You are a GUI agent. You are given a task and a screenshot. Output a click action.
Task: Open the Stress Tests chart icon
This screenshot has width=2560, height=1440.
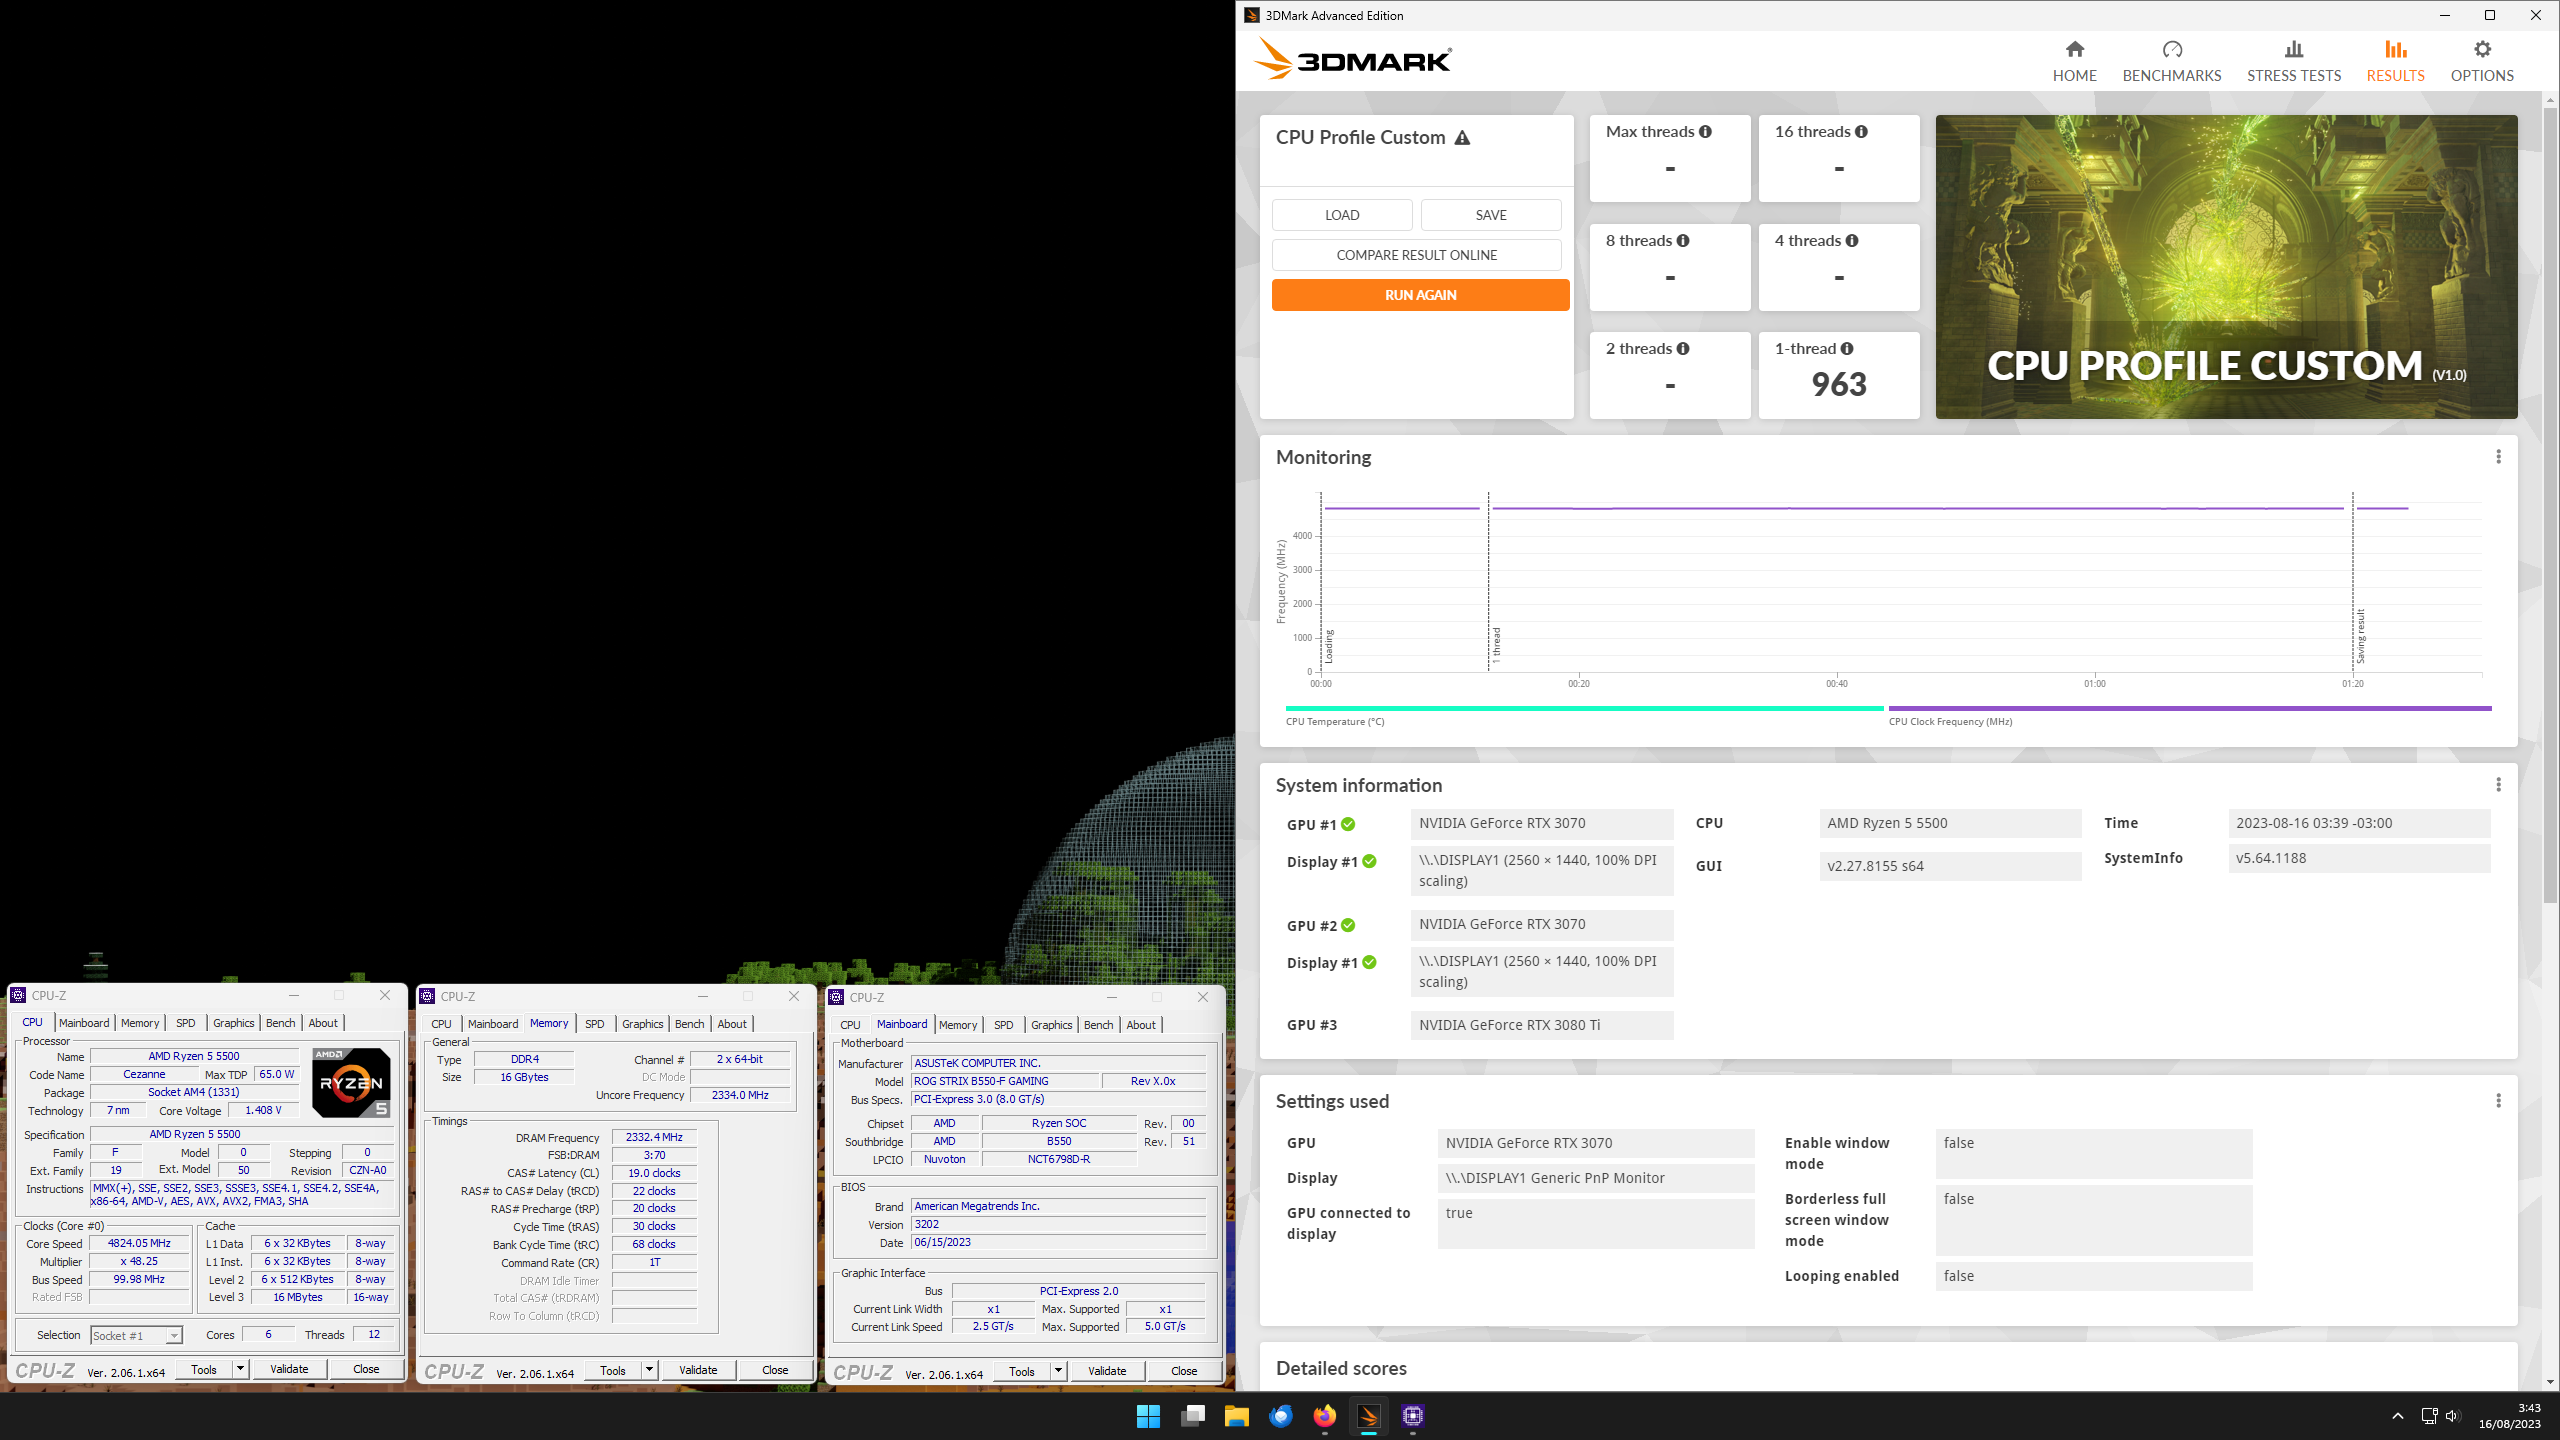point(2294,49)
